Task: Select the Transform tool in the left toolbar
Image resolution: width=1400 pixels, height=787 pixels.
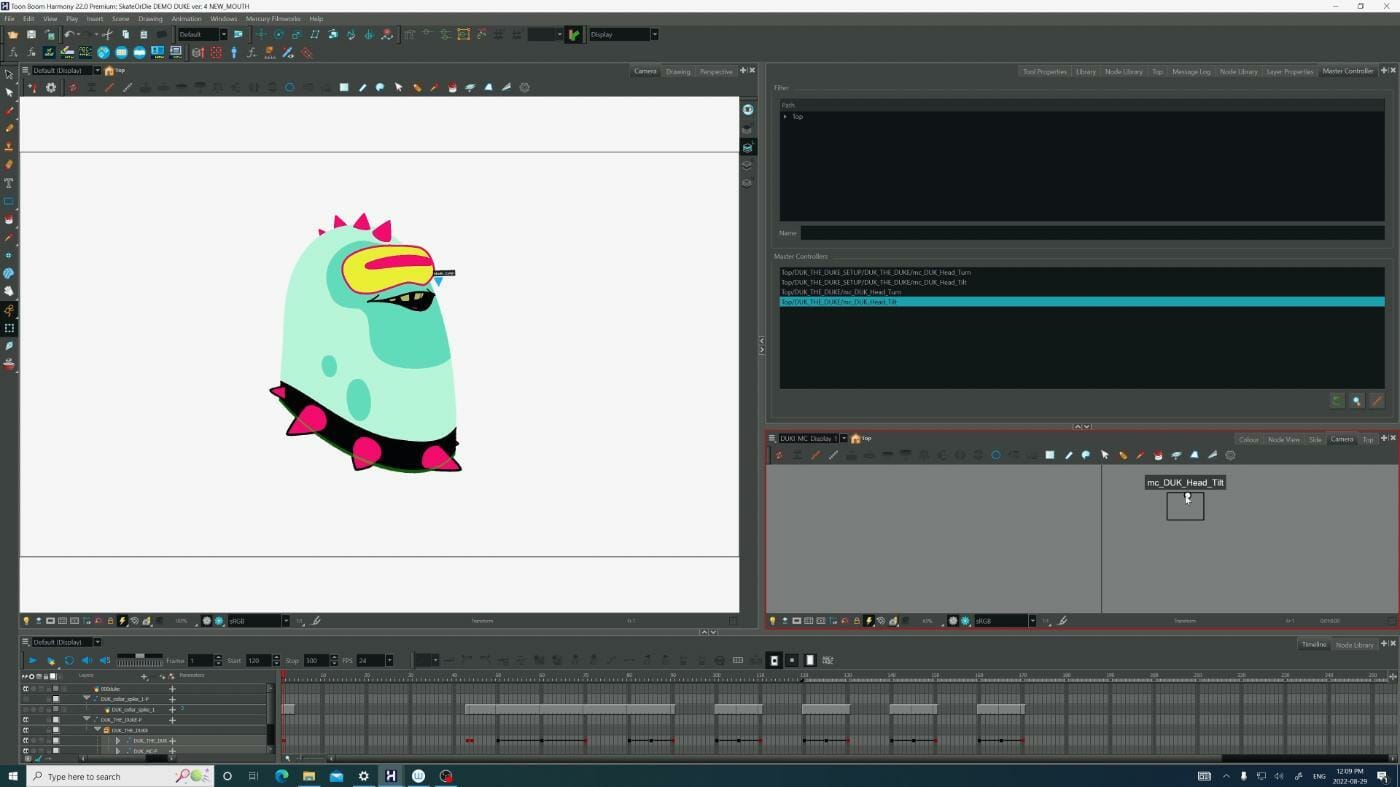Action: coord(8,75)
